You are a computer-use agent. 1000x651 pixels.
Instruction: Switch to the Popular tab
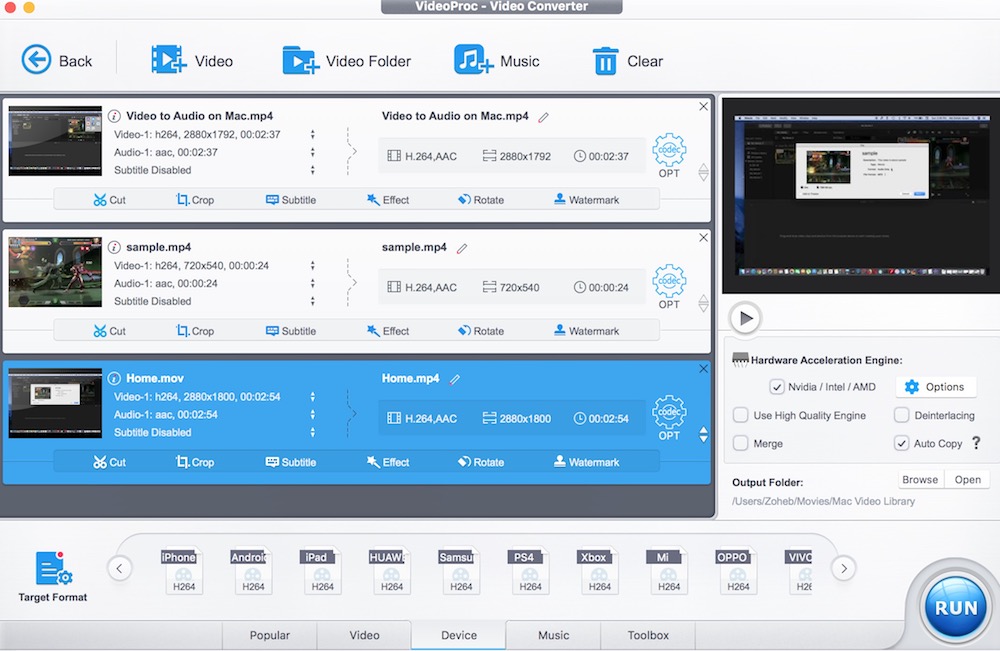pyautogui.click(x=269, y=635)
